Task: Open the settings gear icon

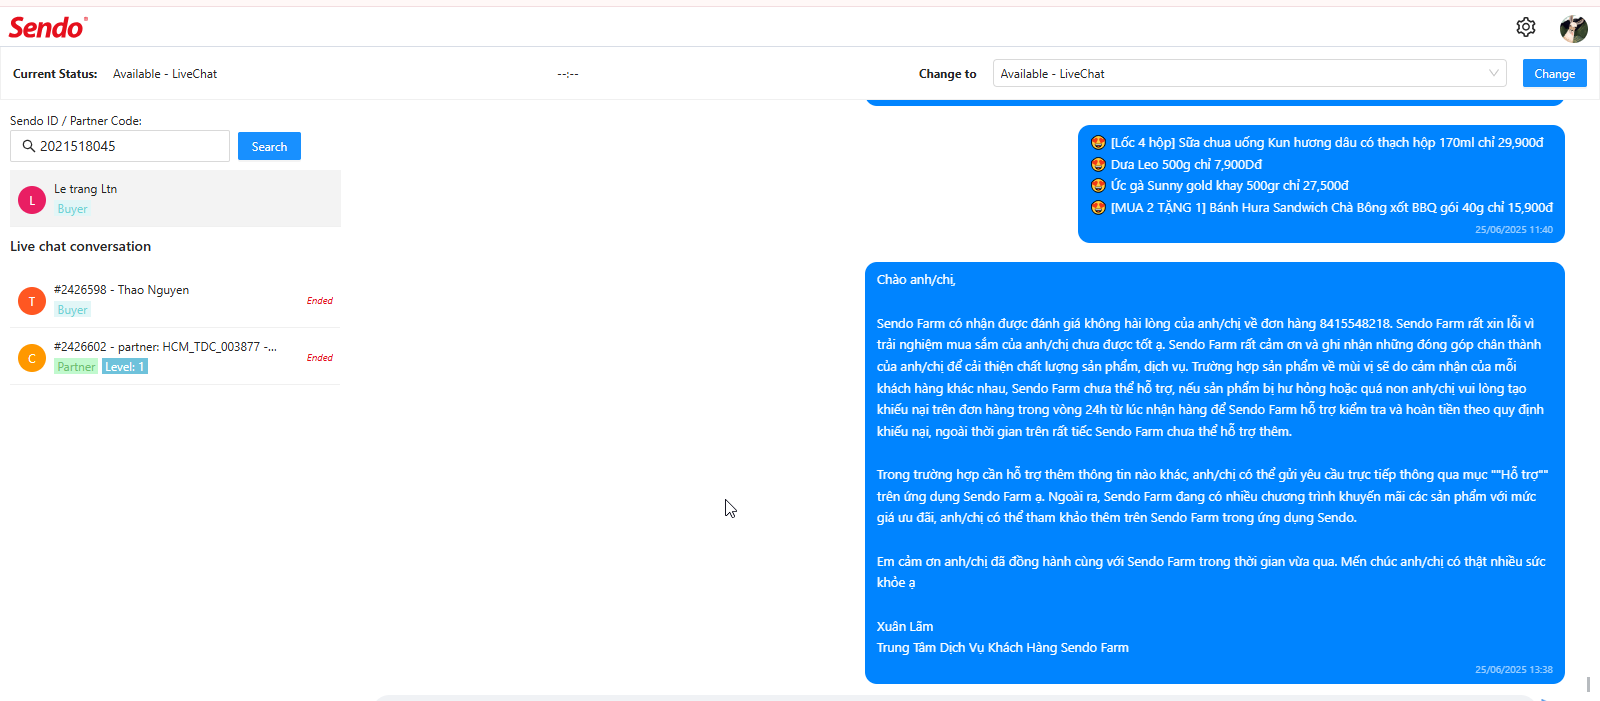Action: 1525,27
